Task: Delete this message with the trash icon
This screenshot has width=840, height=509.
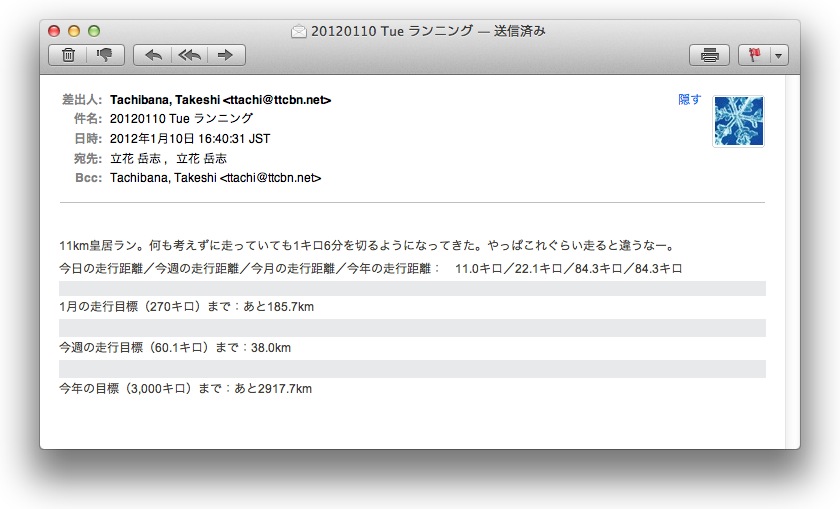Action: [x=68, y=55]
